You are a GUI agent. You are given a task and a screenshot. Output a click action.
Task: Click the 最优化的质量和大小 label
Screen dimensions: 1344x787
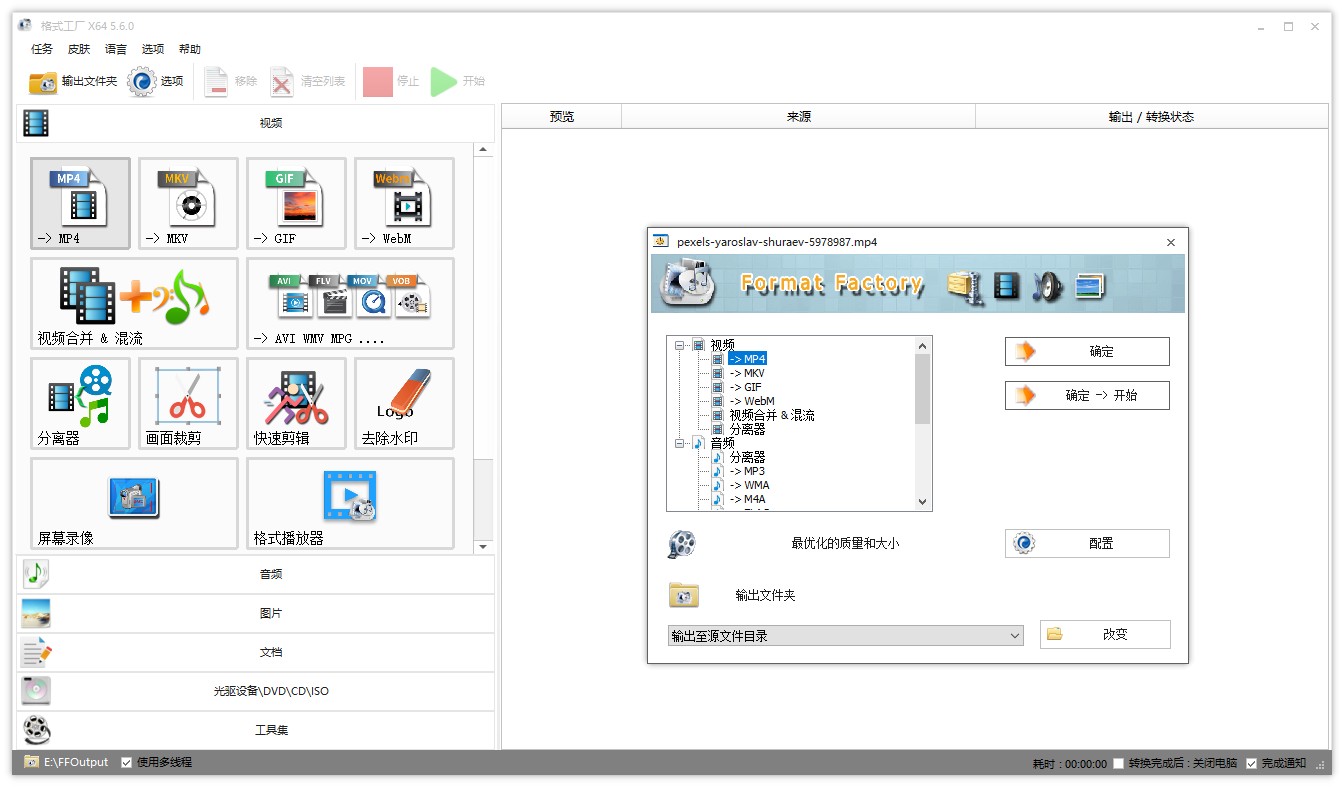point(845,544)
